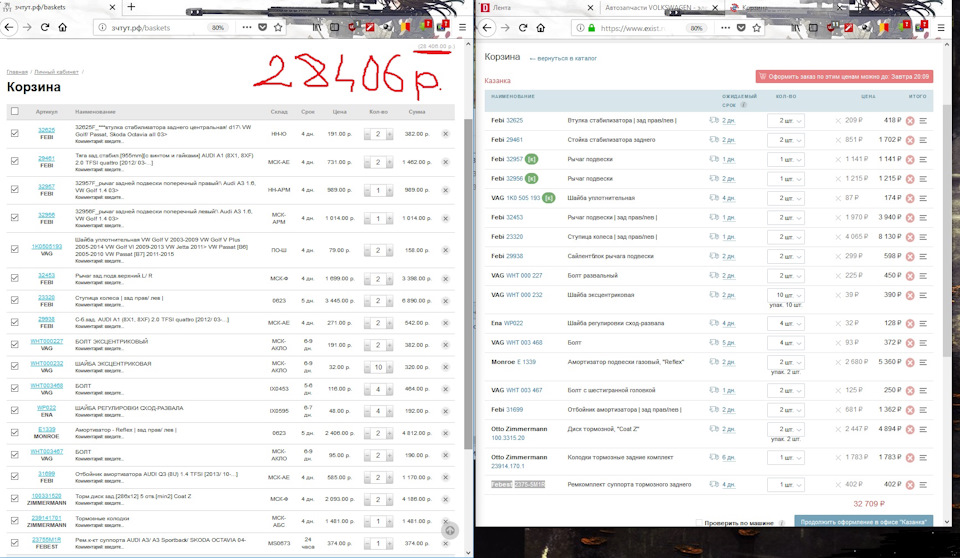Open row menu icon for VAG WHT 000 227 in right cart
Viewport: 960px width, 558px height.
tap(923, 276)
